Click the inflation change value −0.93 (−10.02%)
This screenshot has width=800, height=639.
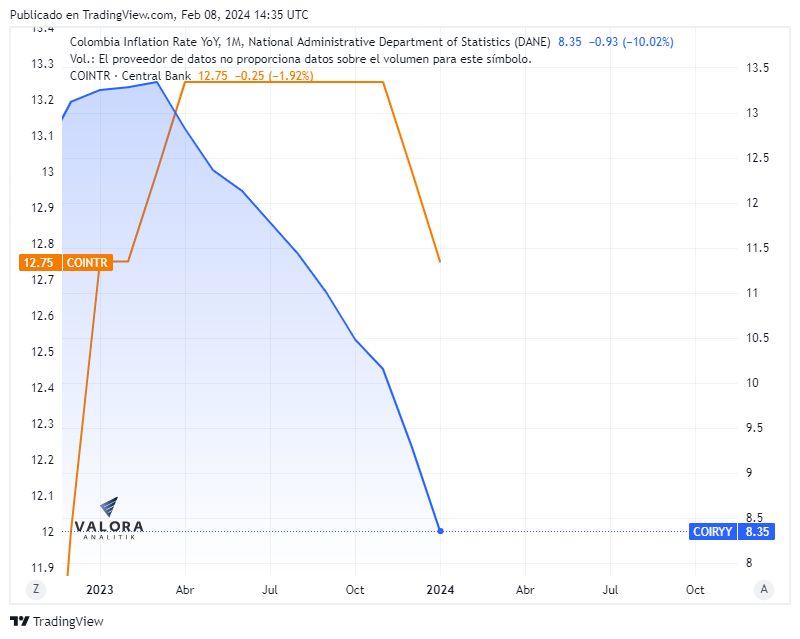click(x=630, y=42)
